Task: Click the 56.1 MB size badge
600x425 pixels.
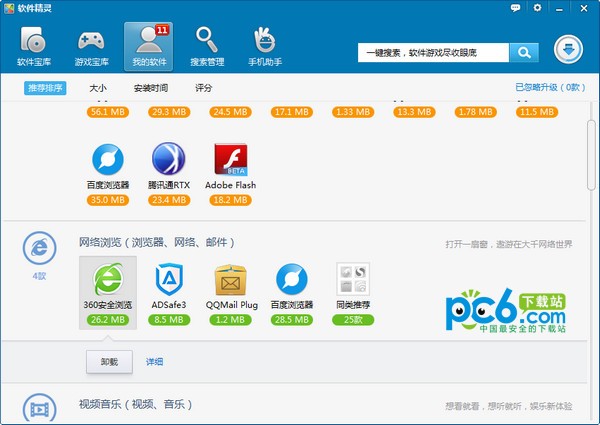Action: pos(108,112)
